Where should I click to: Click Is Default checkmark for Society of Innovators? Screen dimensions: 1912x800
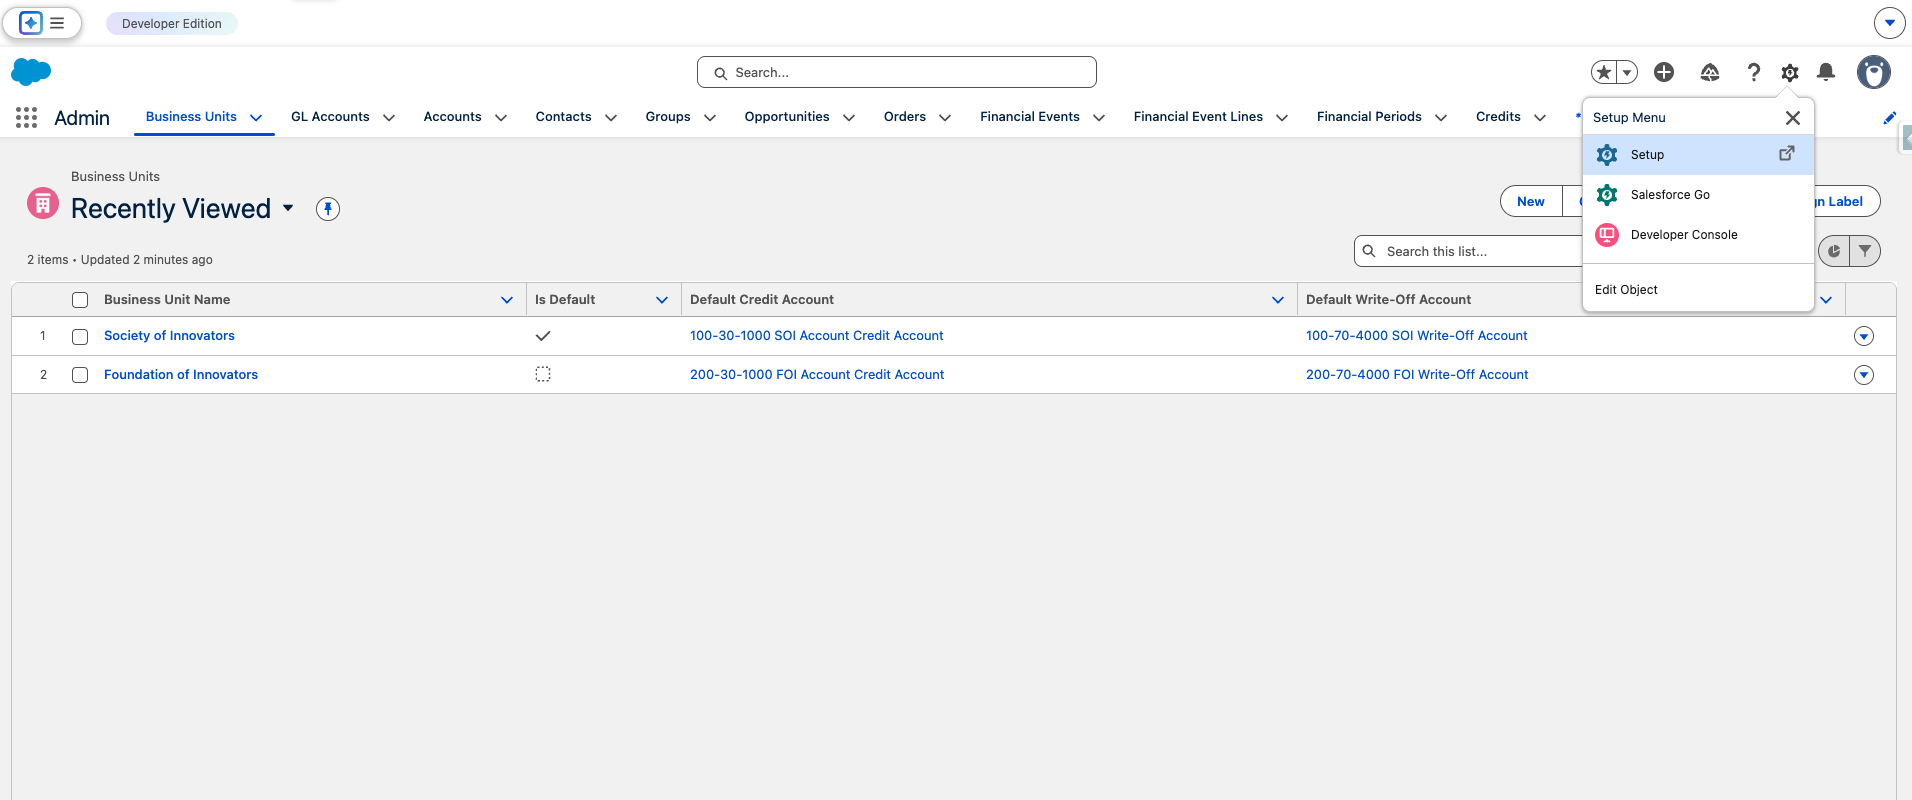click(x=543, y=336)
